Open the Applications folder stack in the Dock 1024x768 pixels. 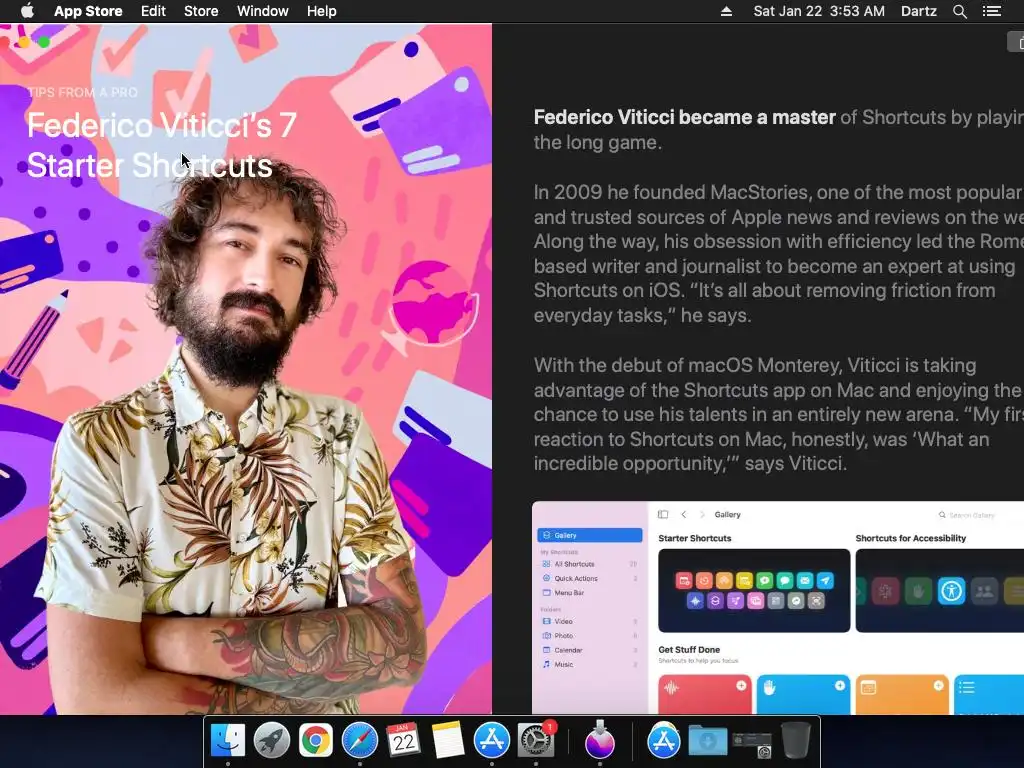[x=664, y=741]
